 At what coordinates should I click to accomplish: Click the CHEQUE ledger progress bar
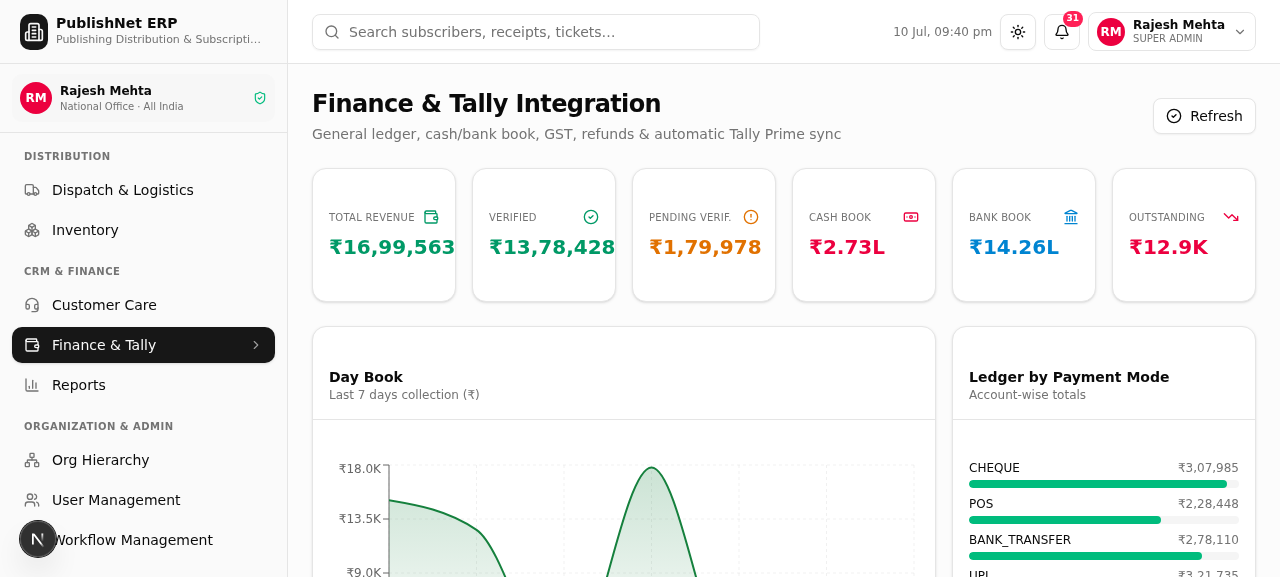[1104, 484]
